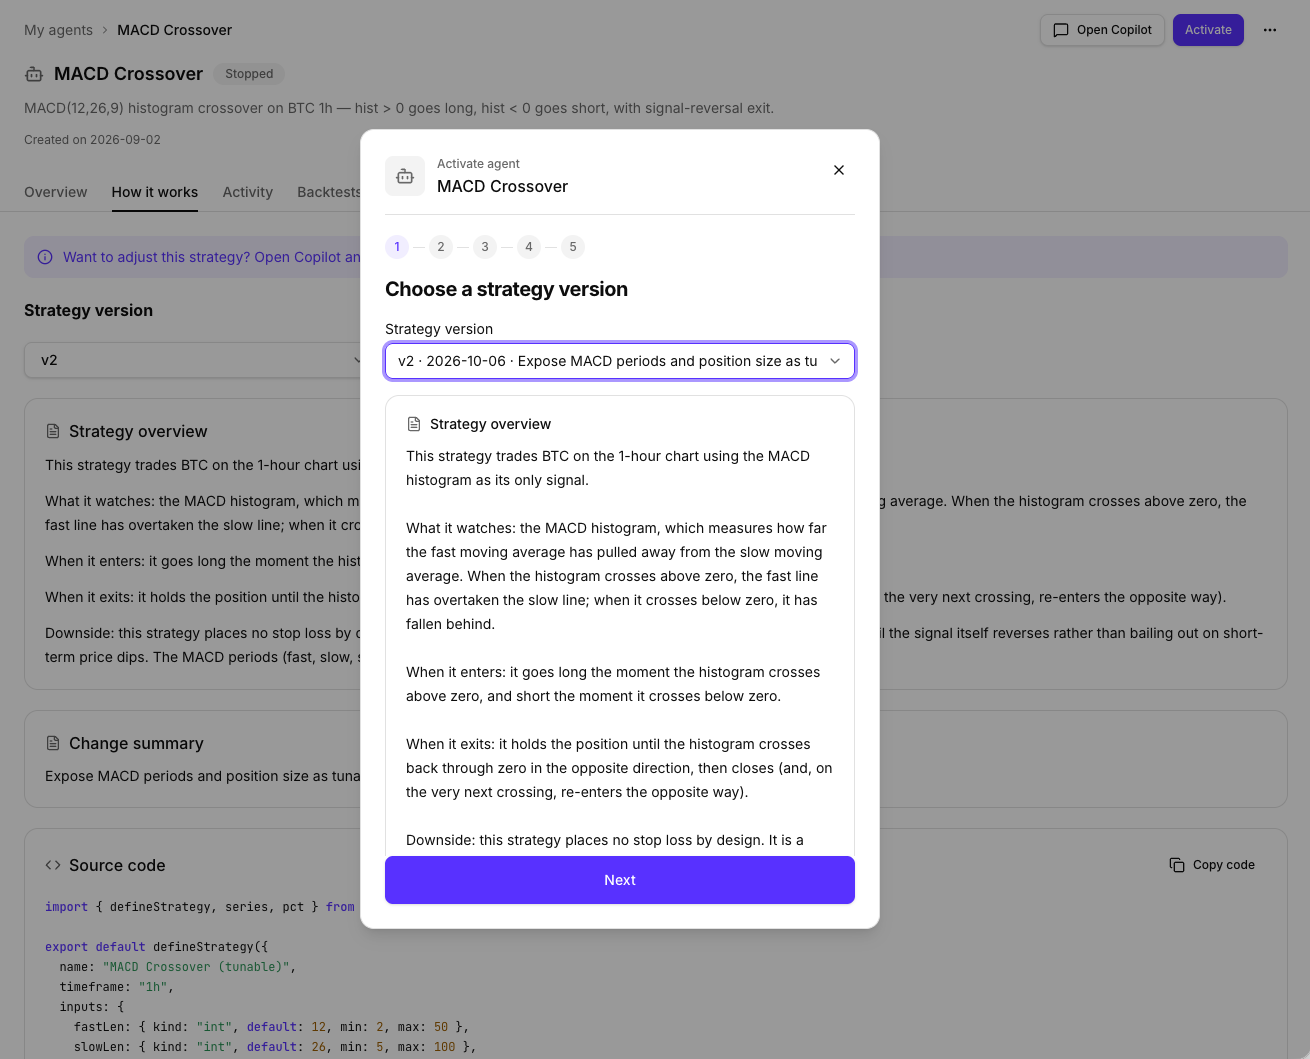This screenshot has height=1059, width=1310.
Task: Click the robot icon beside MACD Crossover title
Action: (34, 74)
